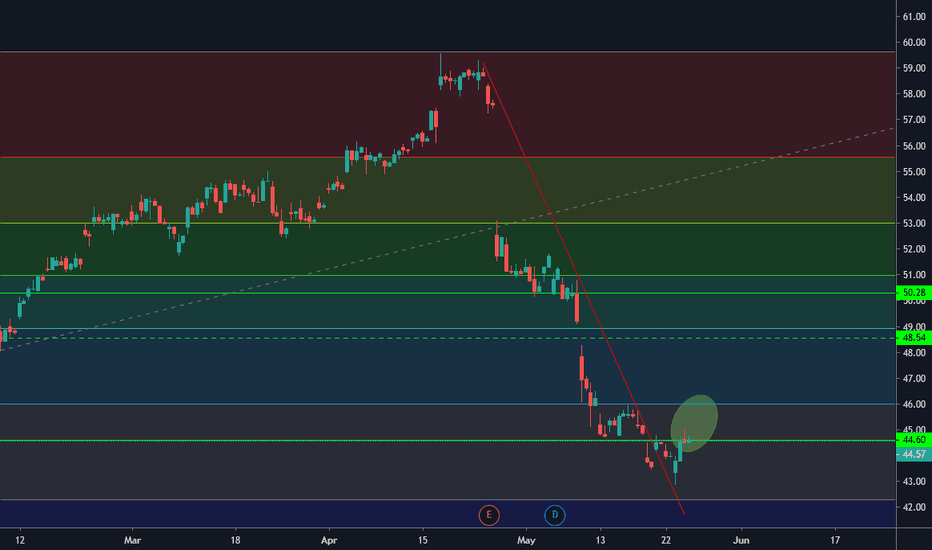Image resolution: width=932 pixels, height=550 pixels.
Task: Select the 58.00 price axis value
Action: tap(914, 94)
